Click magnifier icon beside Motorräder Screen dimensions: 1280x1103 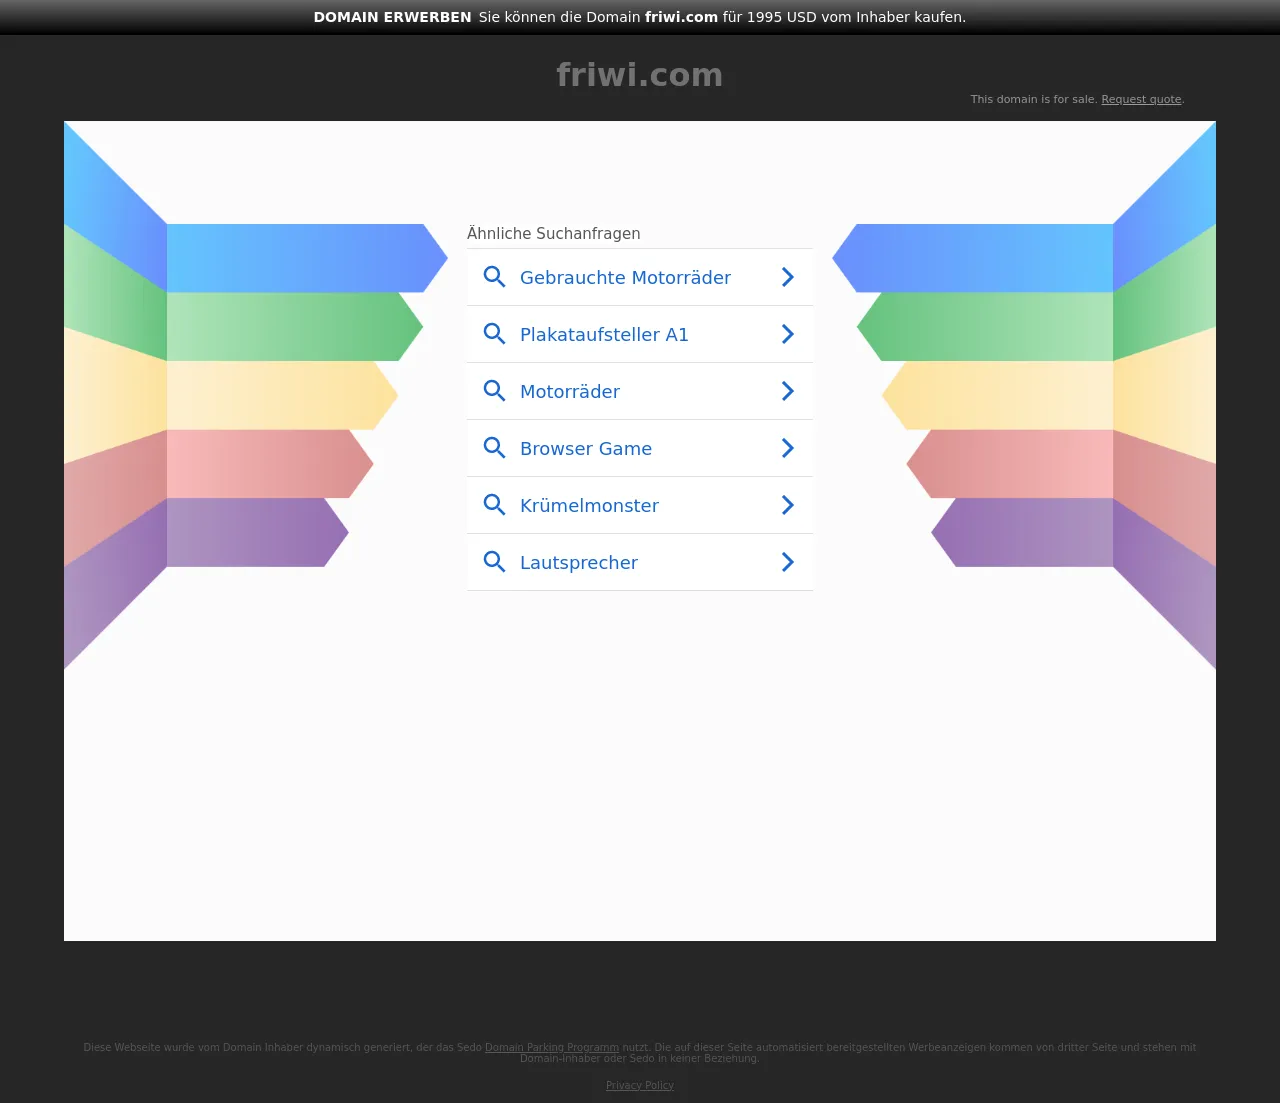tap(494, 391)
